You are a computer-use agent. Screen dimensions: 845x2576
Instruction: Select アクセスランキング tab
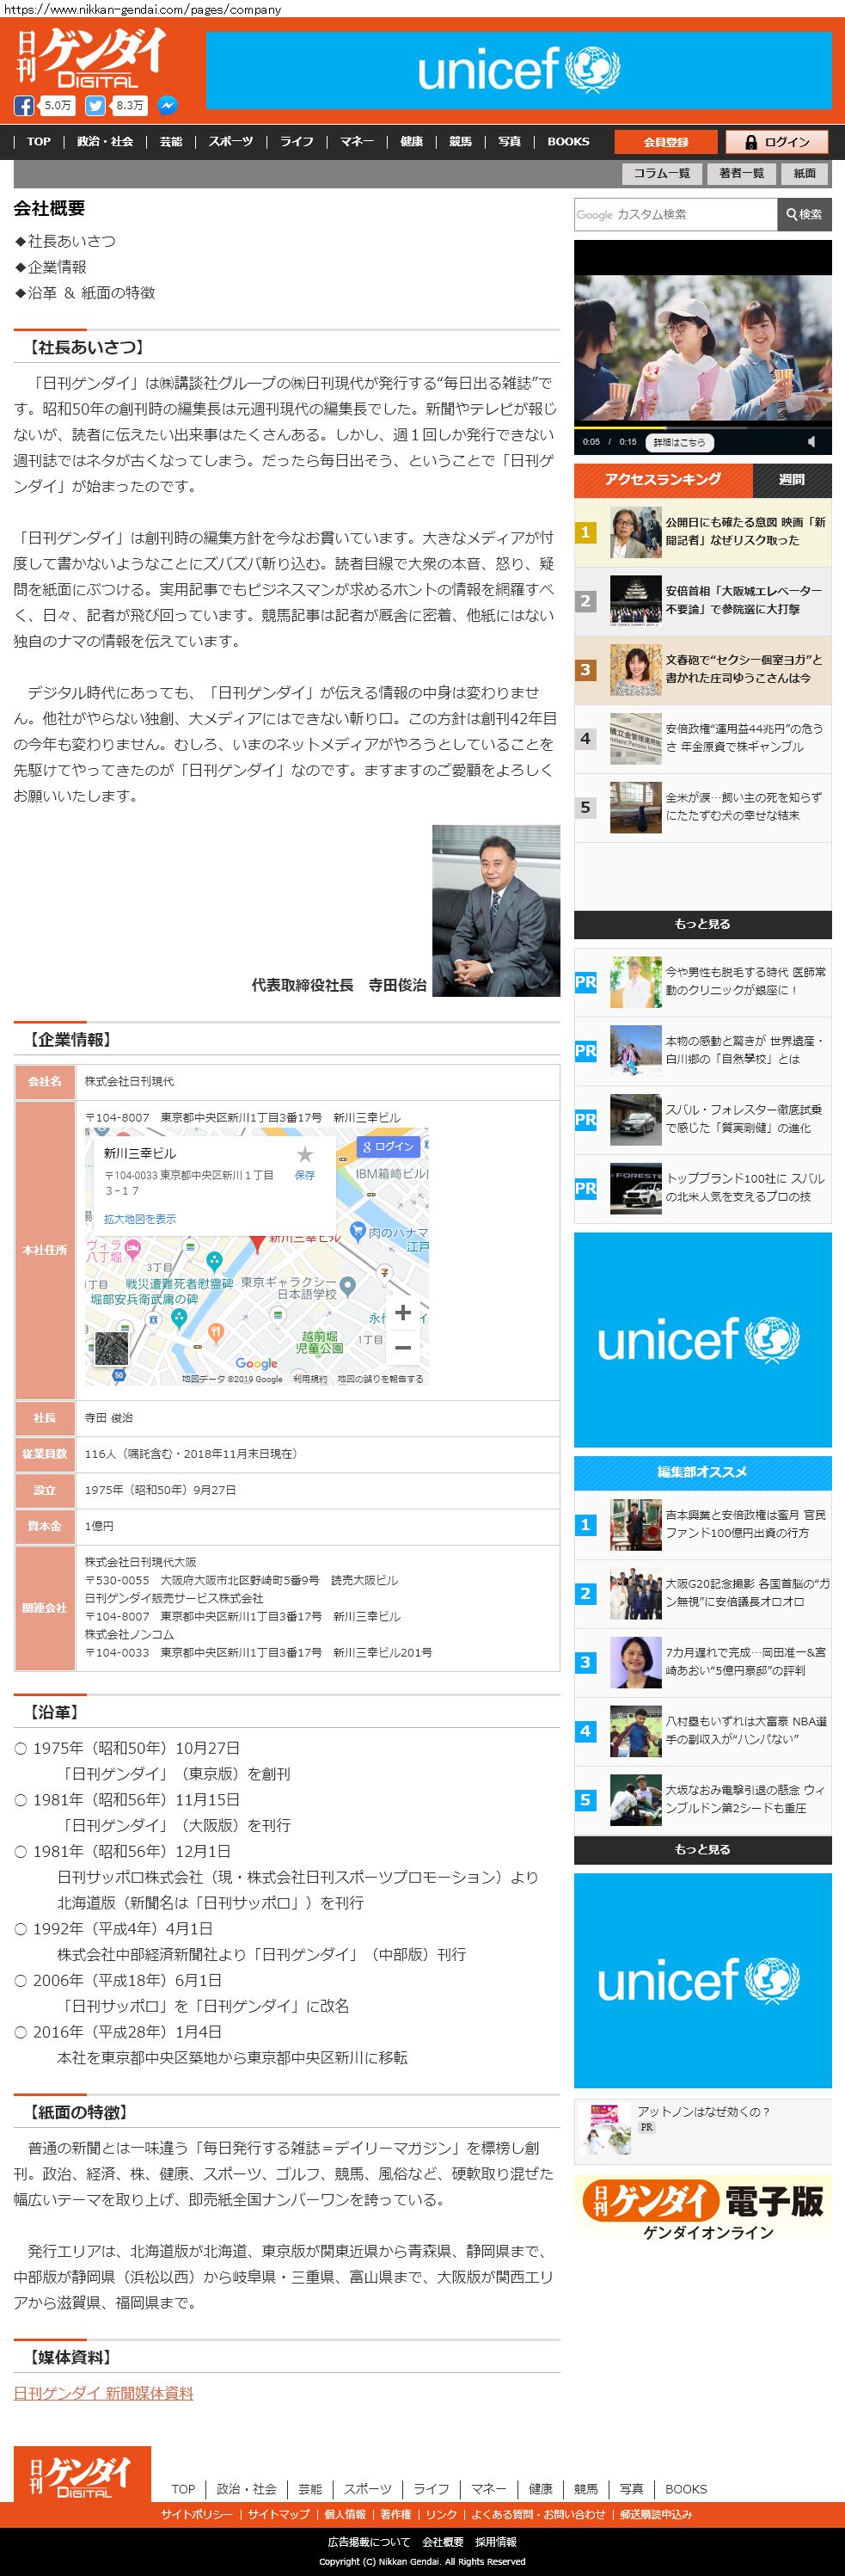(663, 480)
